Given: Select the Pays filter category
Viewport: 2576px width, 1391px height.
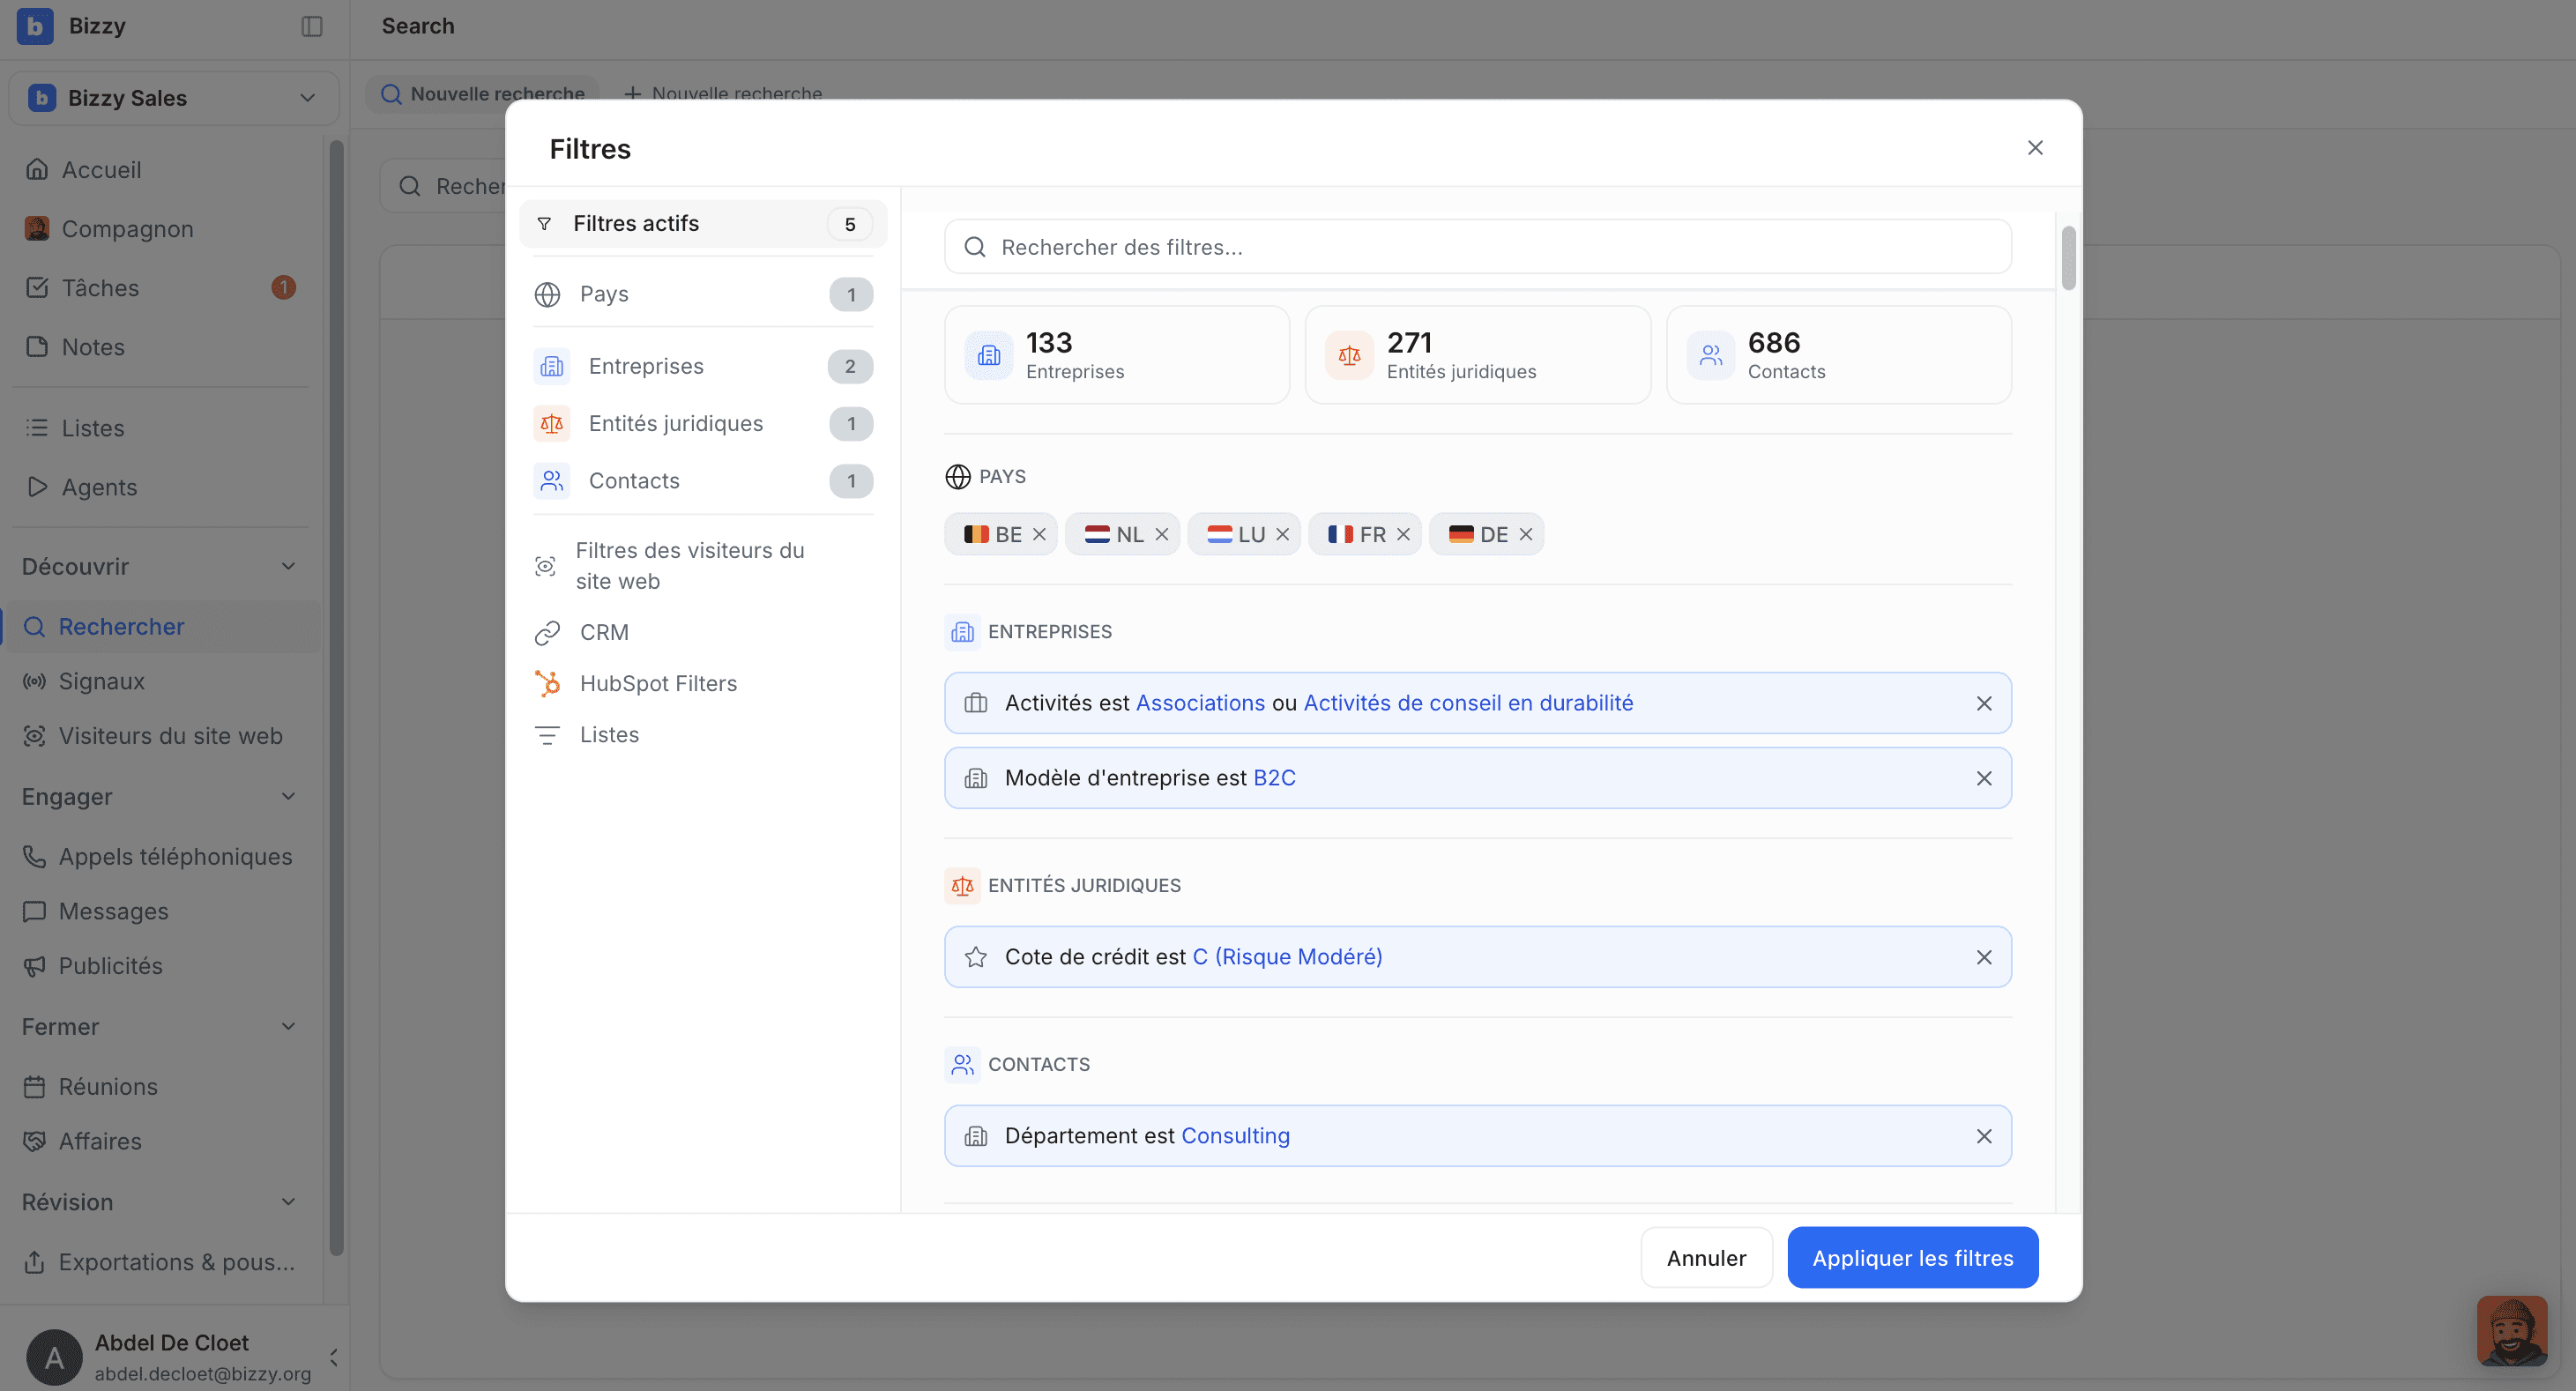Looking at the screenshot, I should click(x=703, y=294).
